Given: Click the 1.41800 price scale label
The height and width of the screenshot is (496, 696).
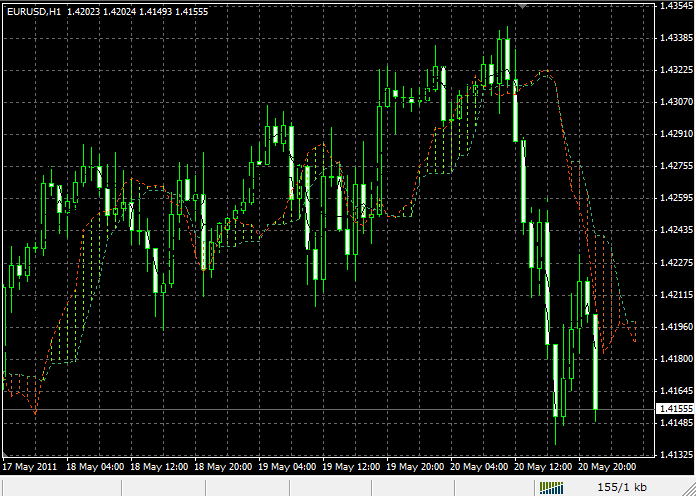Looking at the screenshot, I should pos(676,359).
